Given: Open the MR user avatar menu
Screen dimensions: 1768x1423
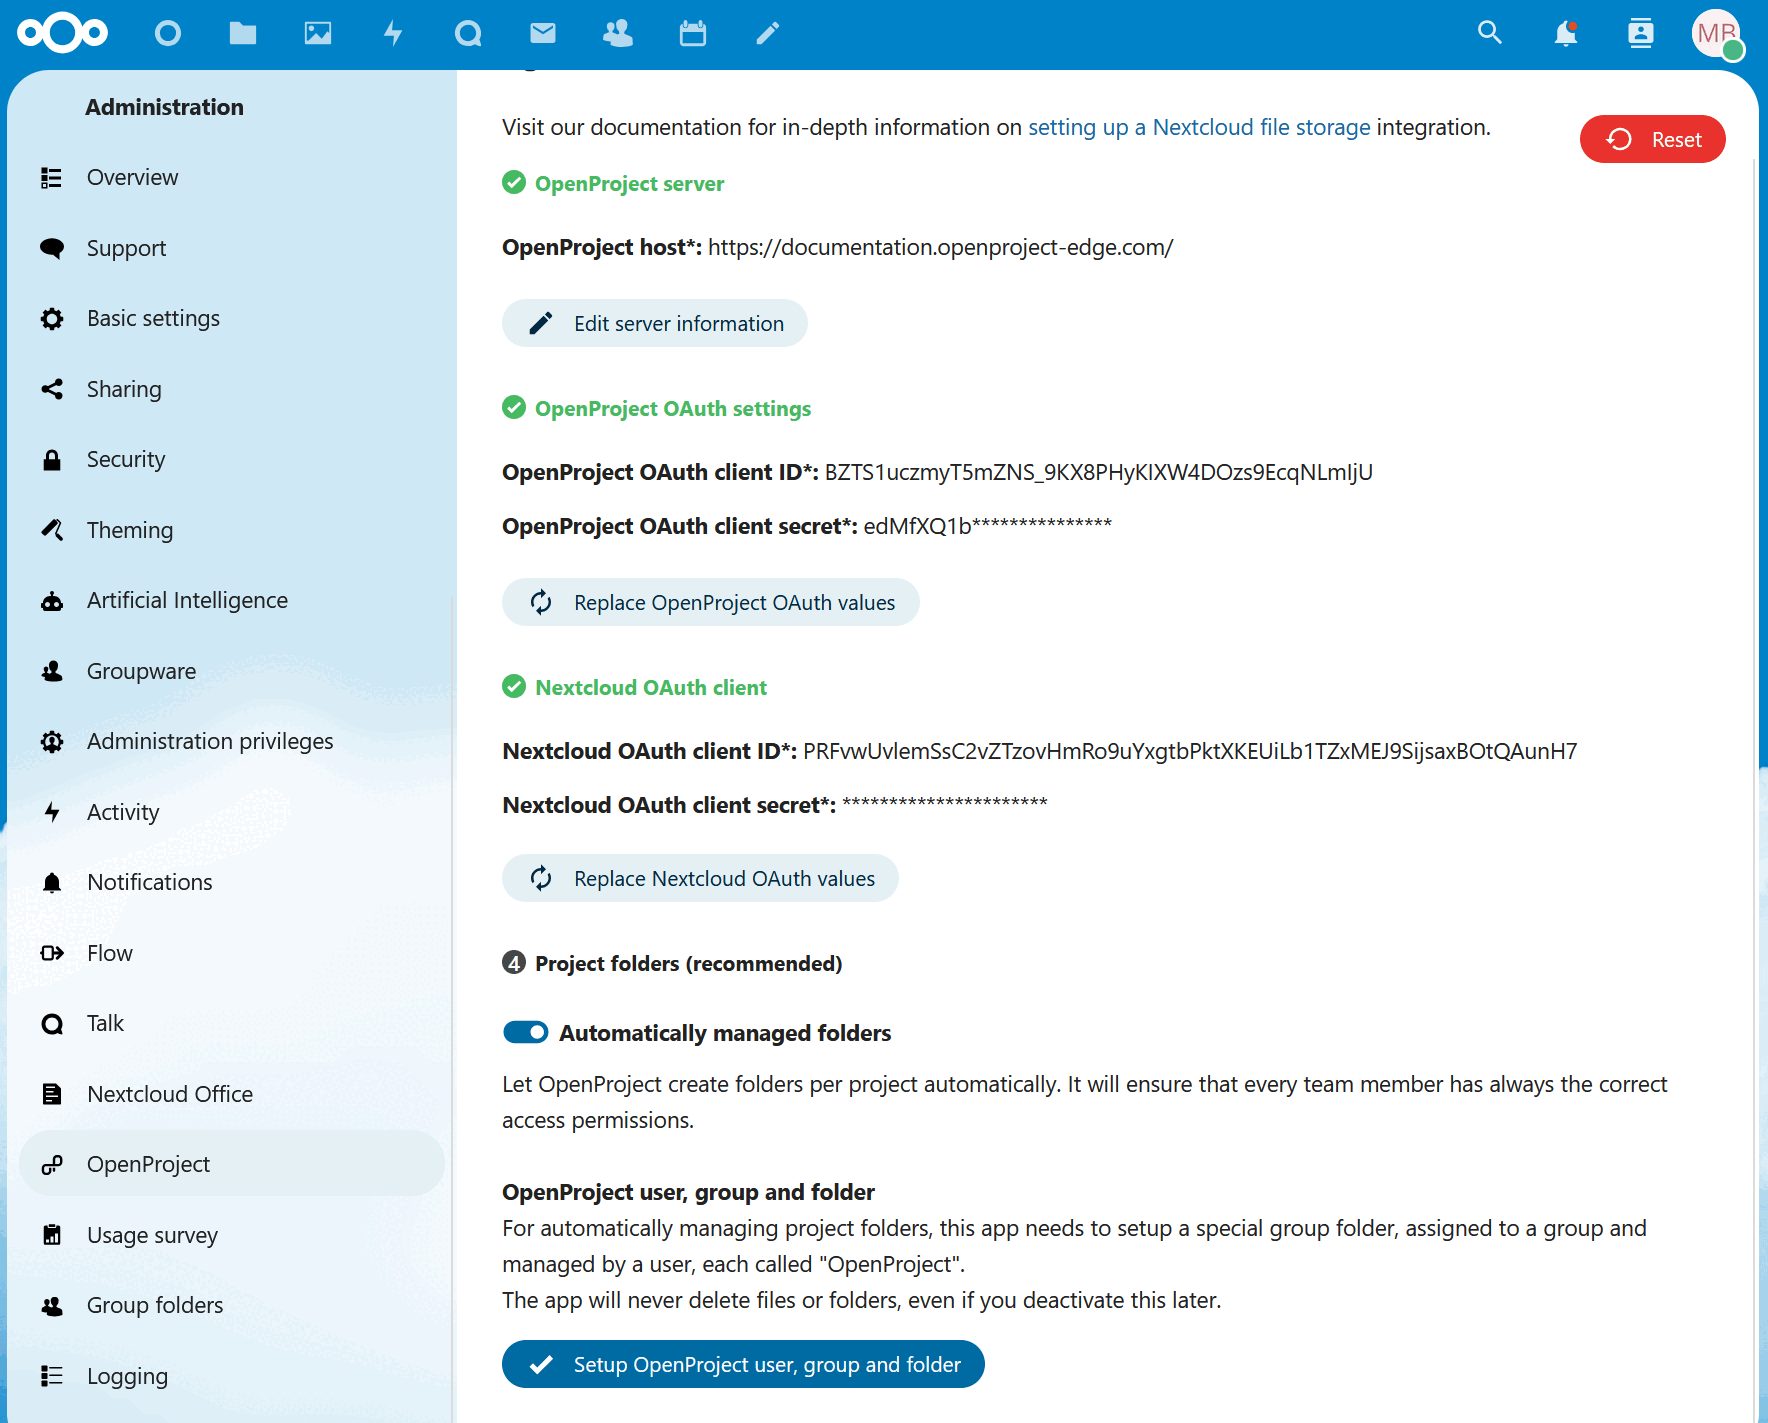Looking at the screenshot, I should pos(1717,33).
